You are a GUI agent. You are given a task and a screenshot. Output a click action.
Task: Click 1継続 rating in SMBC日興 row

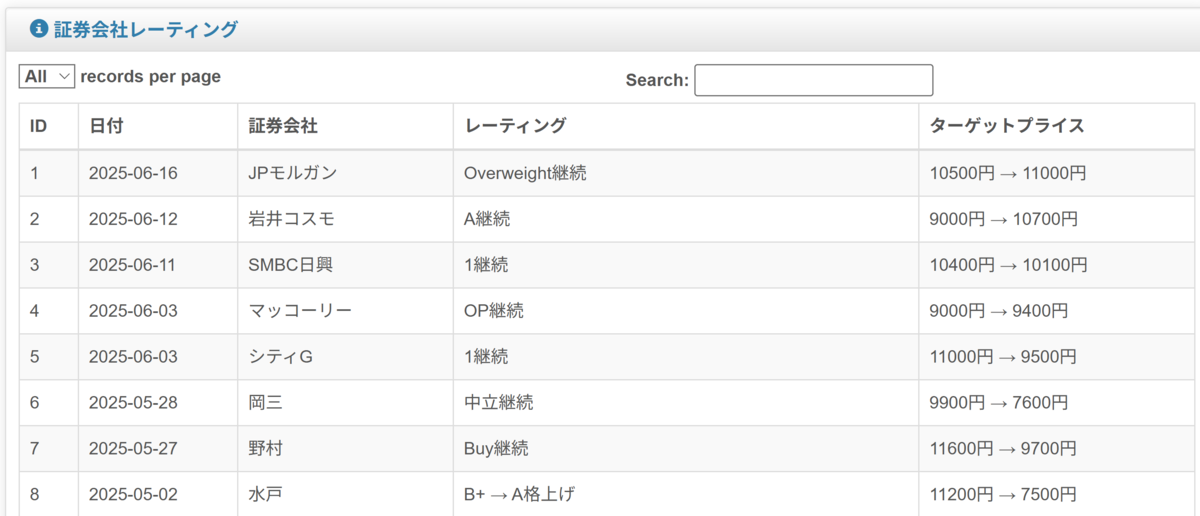point(686,265)
